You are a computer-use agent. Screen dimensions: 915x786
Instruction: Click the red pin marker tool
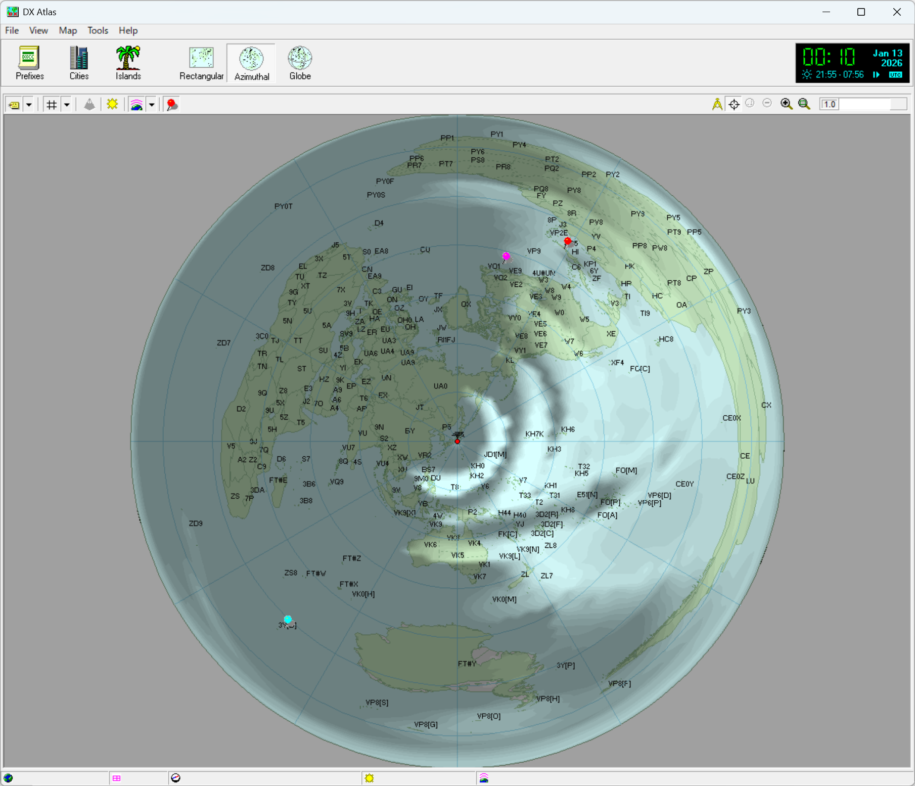coord(171,104)
